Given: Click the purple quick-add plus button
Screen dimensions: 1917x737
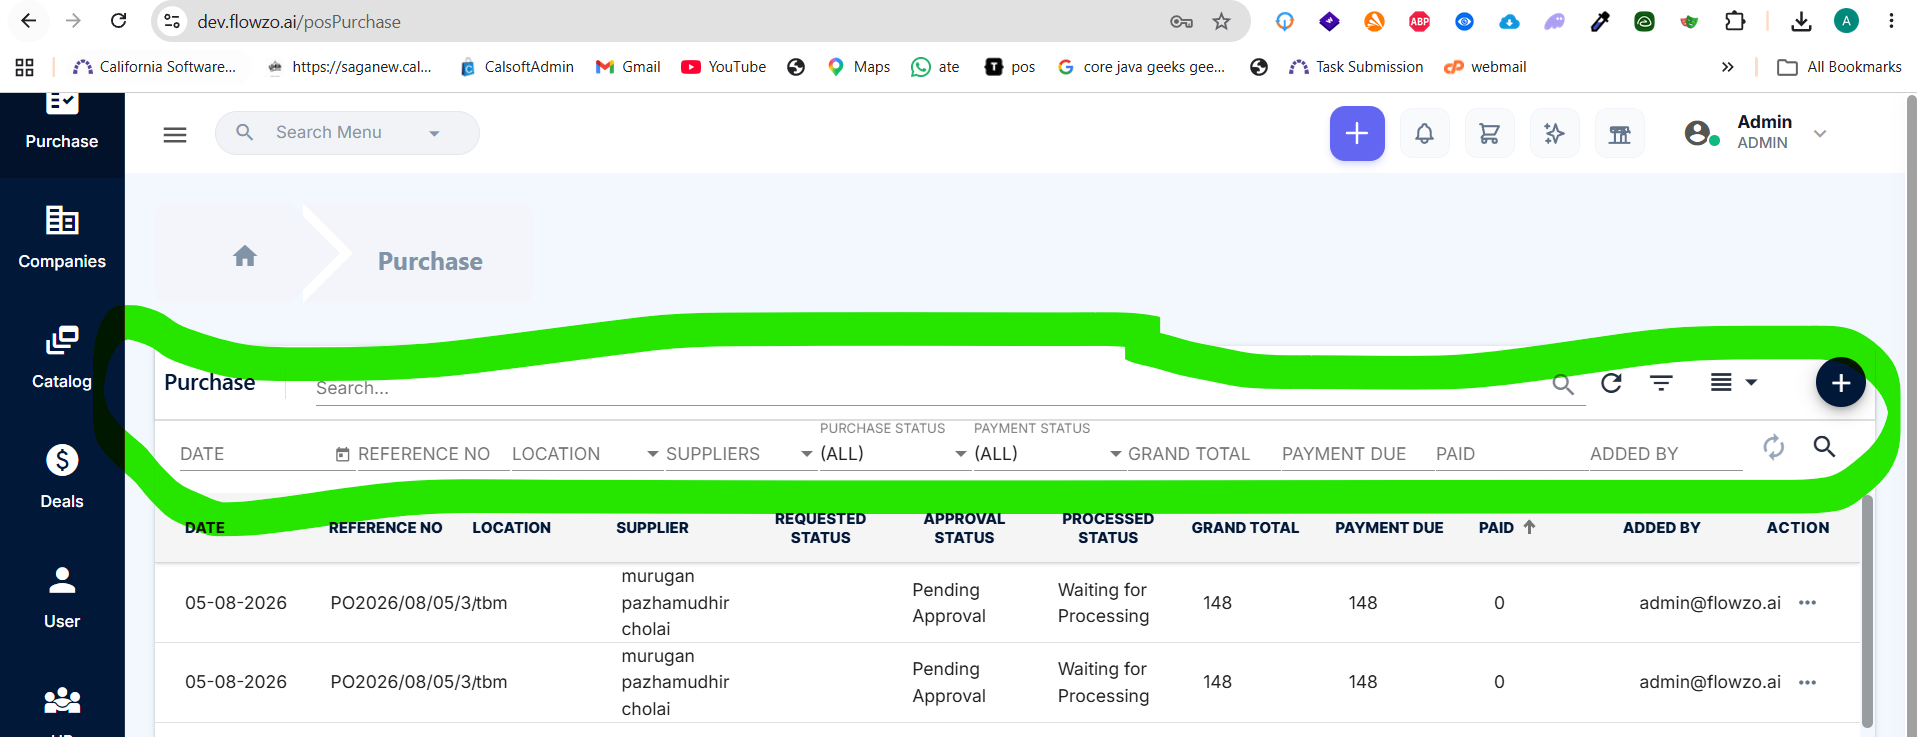Looking at the screenshot, I should 1357,133.
